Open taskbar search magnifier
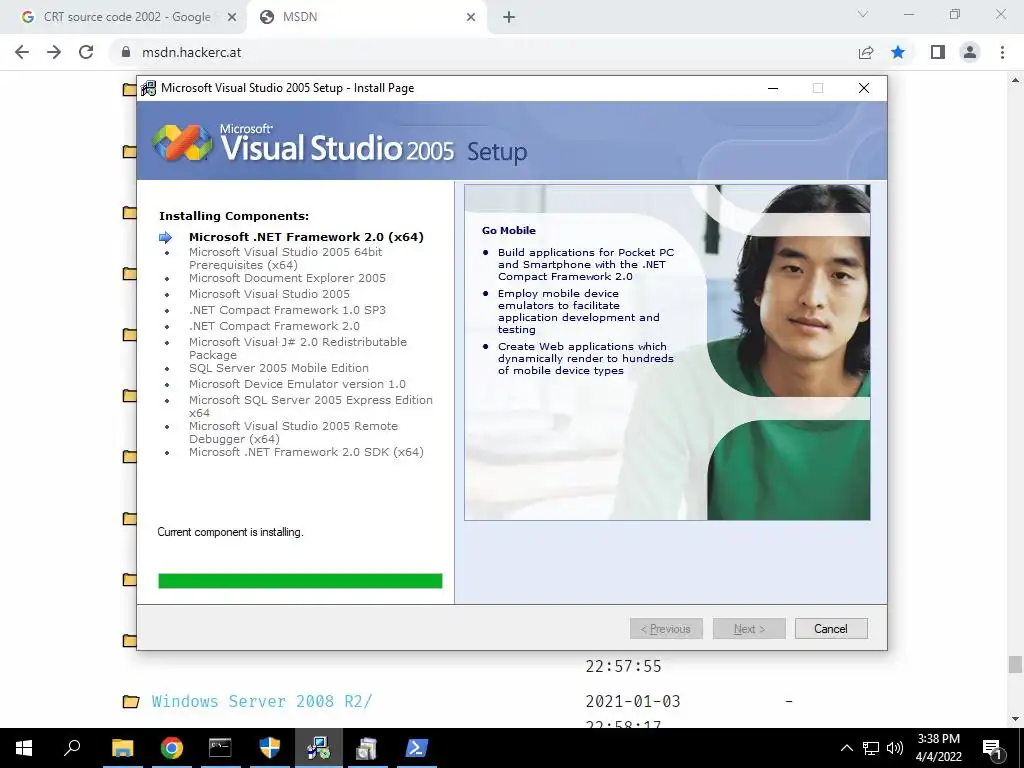The height and width of the screenshot is (768, 1024). 72,748
